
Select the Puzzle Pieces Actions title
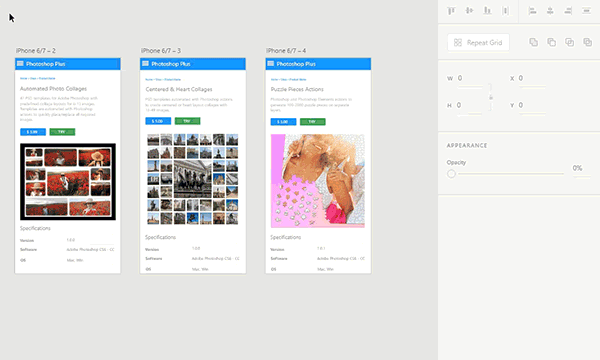coord(297,90)
